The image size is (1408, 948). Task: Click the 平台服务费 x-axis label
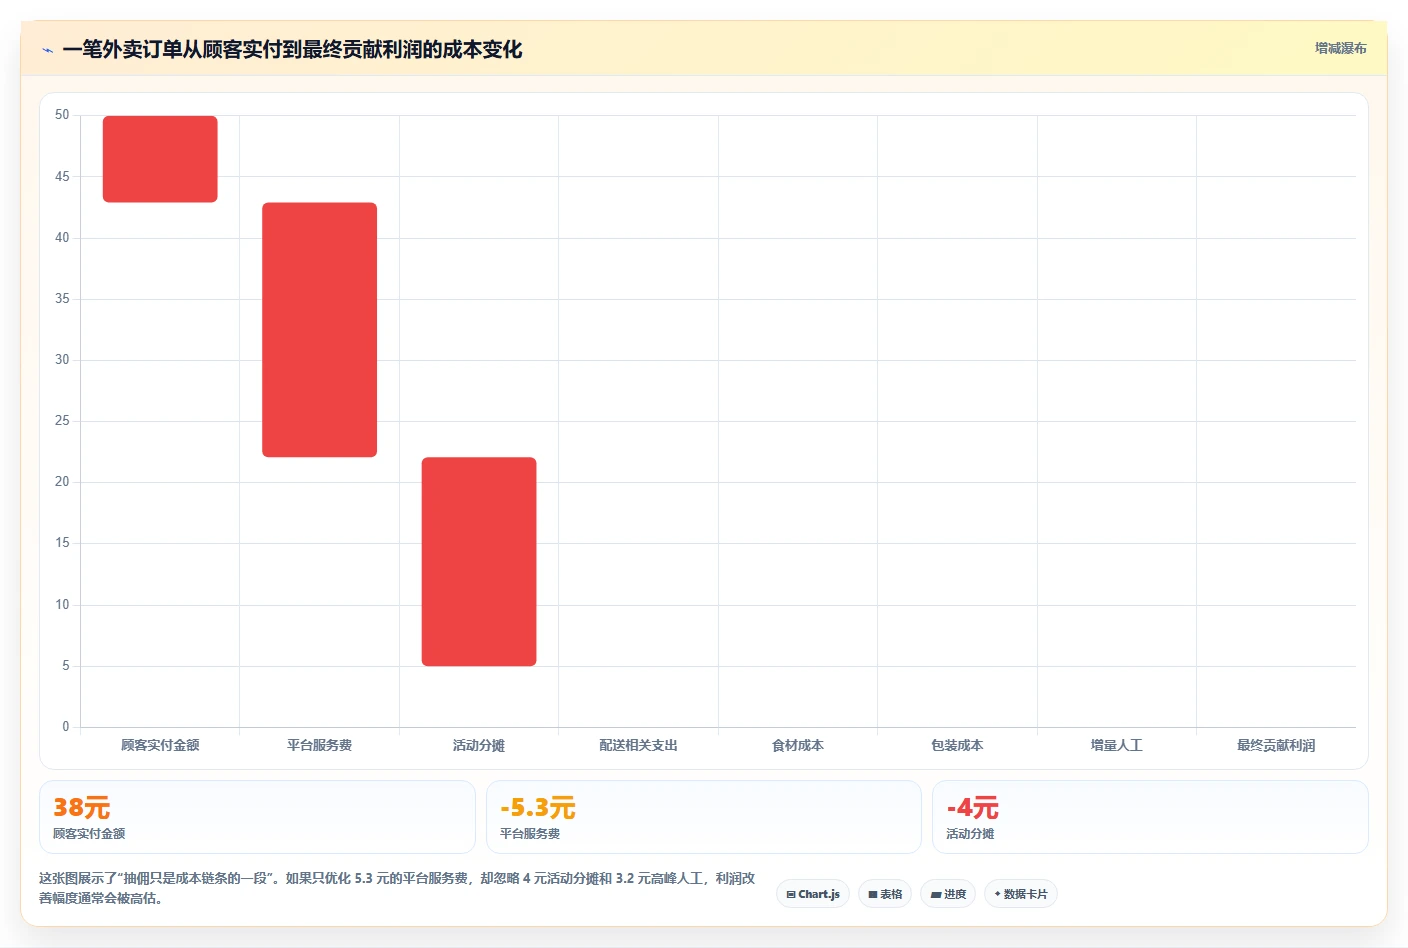coord(320,745)
